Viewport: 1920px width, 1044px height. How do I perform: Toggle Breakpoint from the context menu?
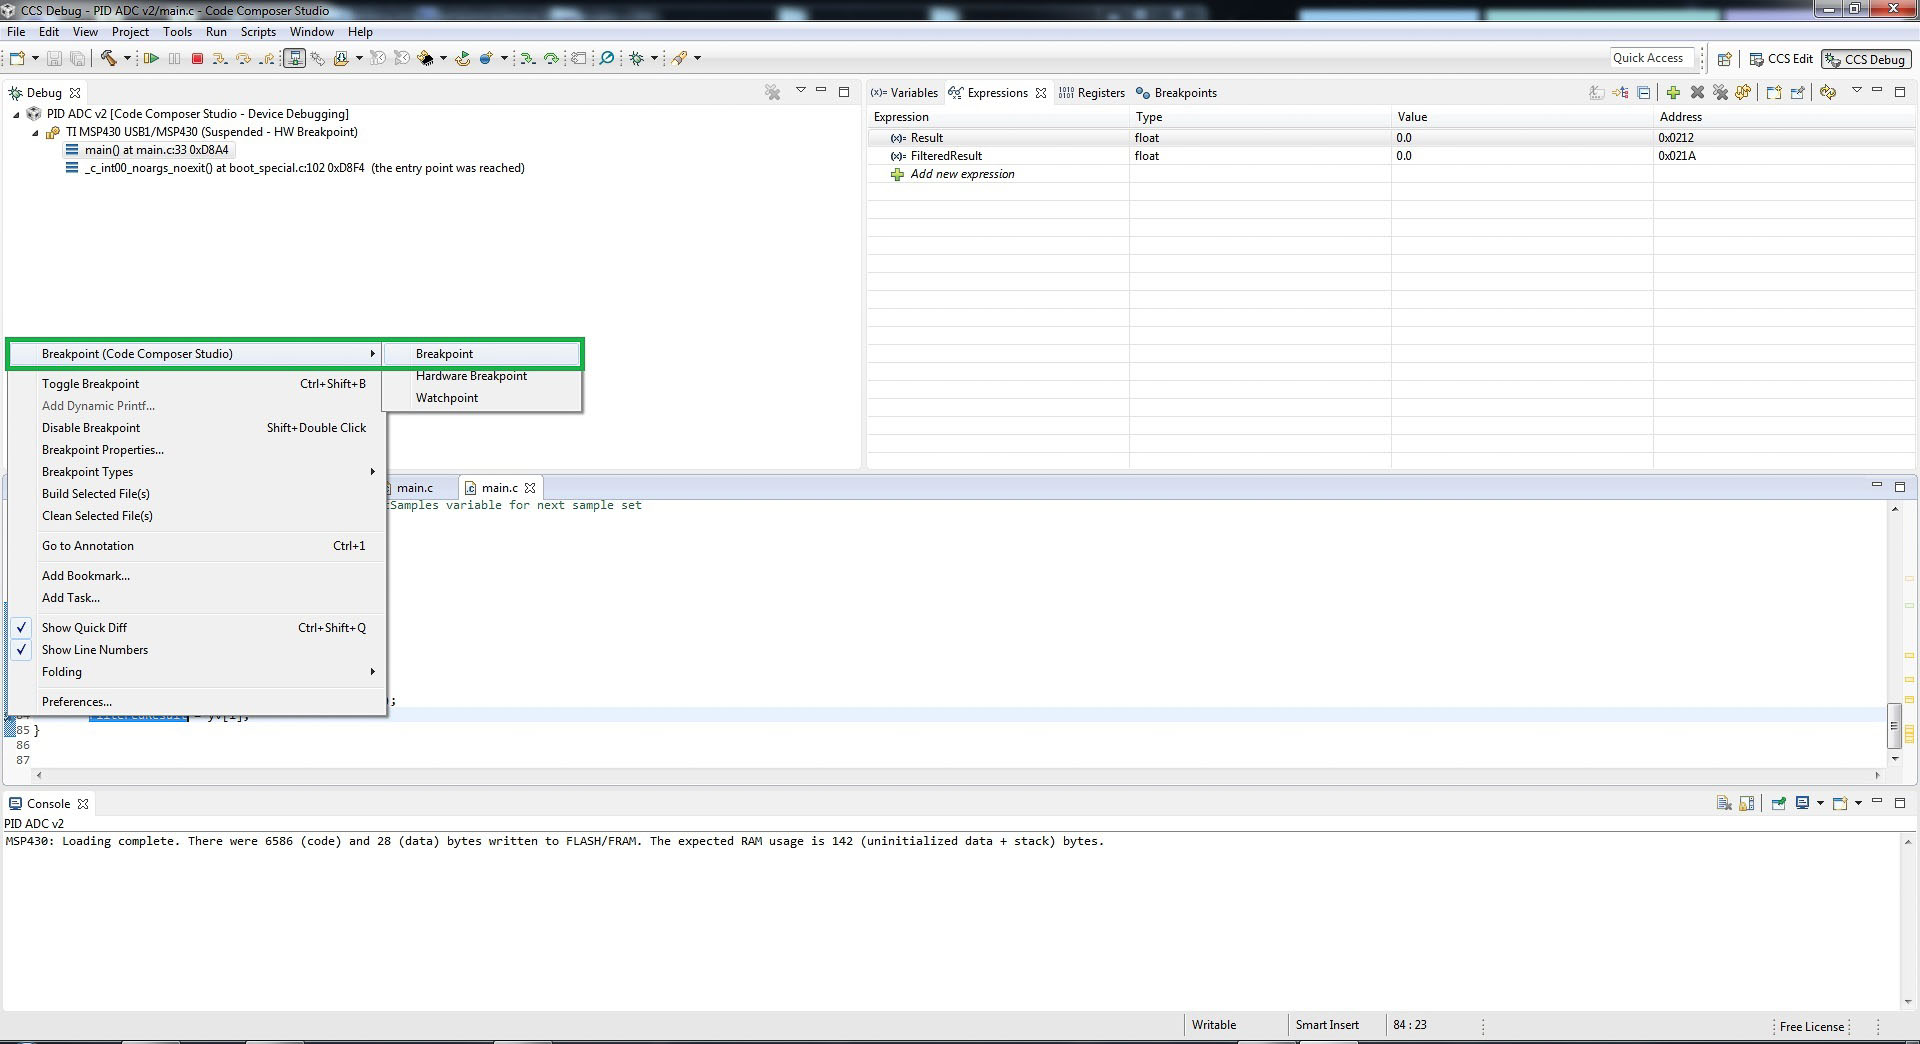[91, 383]
